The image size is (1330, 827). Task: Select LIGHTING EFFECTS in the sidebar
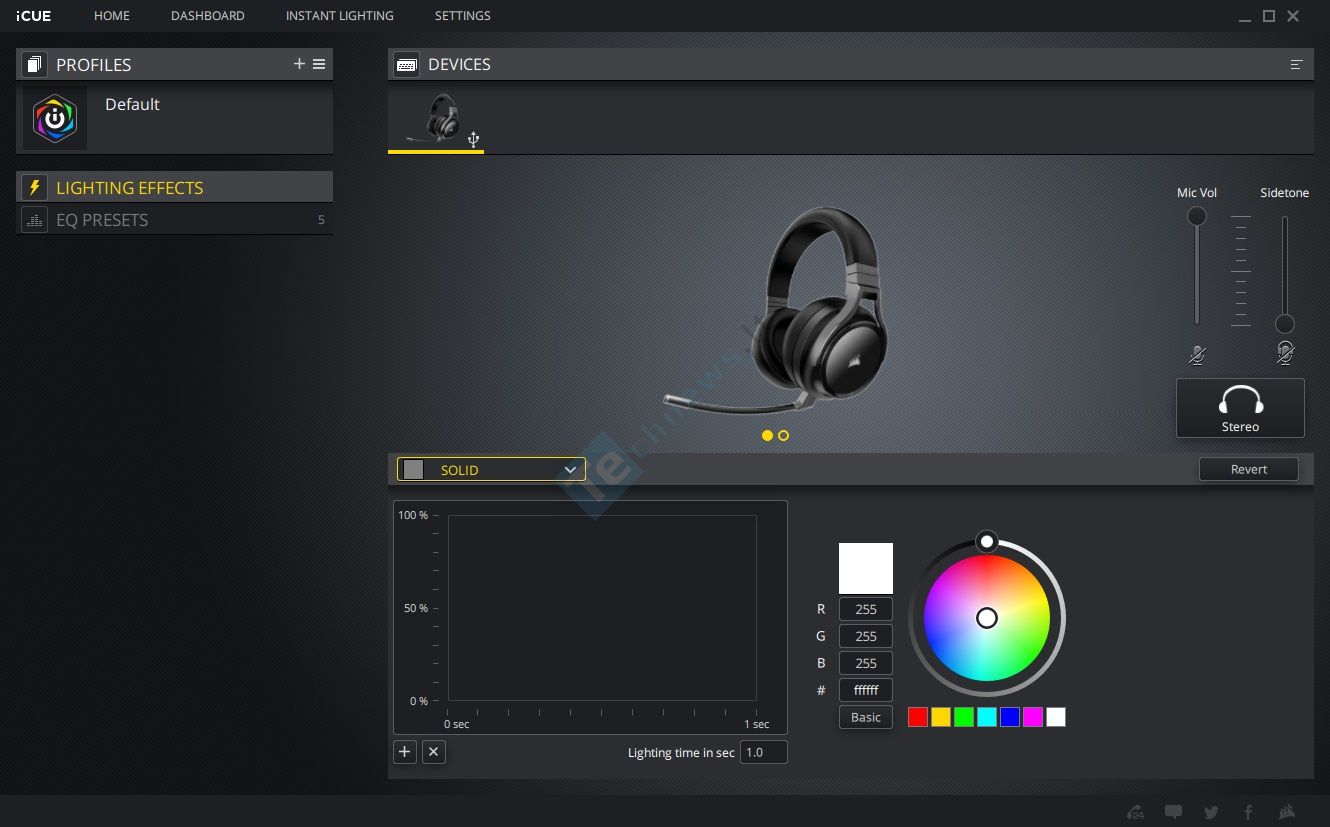point(174,187)
